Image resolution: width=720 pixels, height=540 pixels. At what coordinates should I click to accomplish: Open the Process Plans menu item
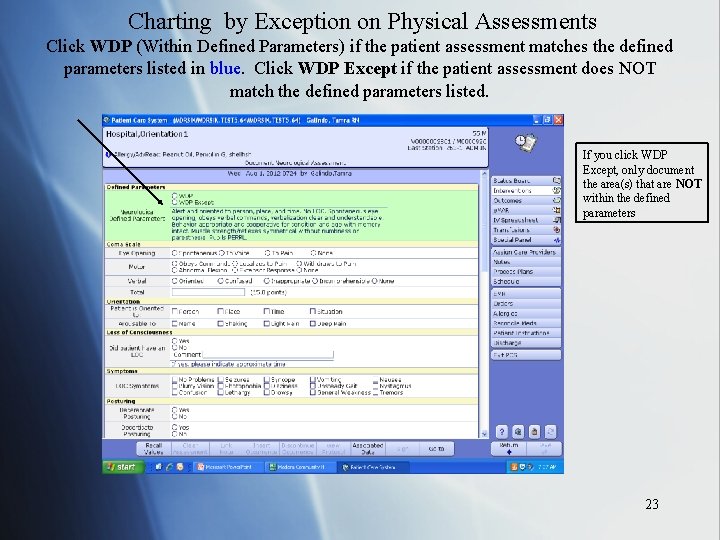tap(526, 271)
